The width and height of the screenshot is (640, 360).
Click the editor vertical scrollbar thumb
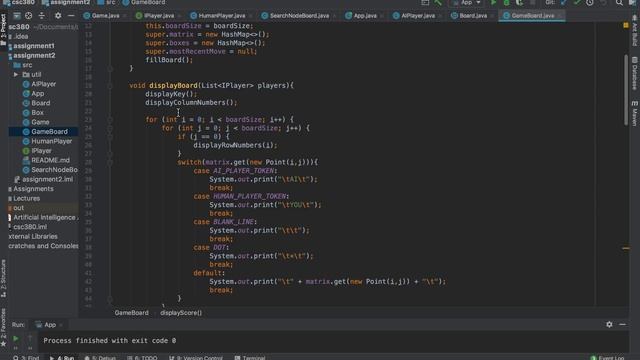[x=626, y=90]
